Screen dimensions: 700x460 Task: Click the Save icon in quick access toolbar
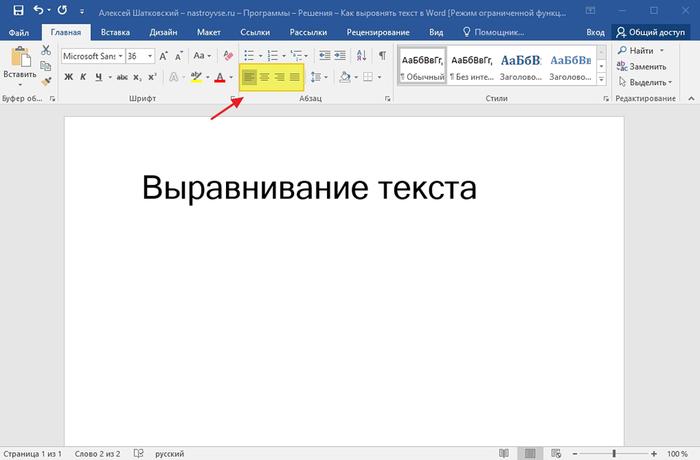17,10
